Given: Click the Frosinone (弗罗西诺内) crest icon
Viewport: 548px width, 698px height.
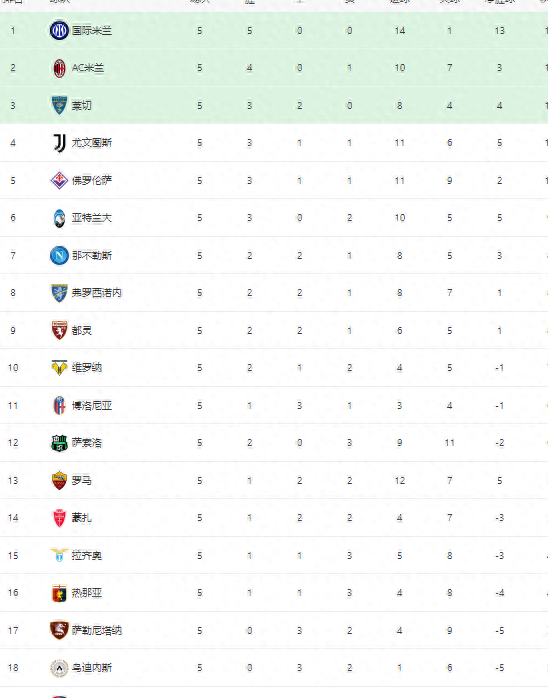Looking at the screenshot, I should point(59,293).
